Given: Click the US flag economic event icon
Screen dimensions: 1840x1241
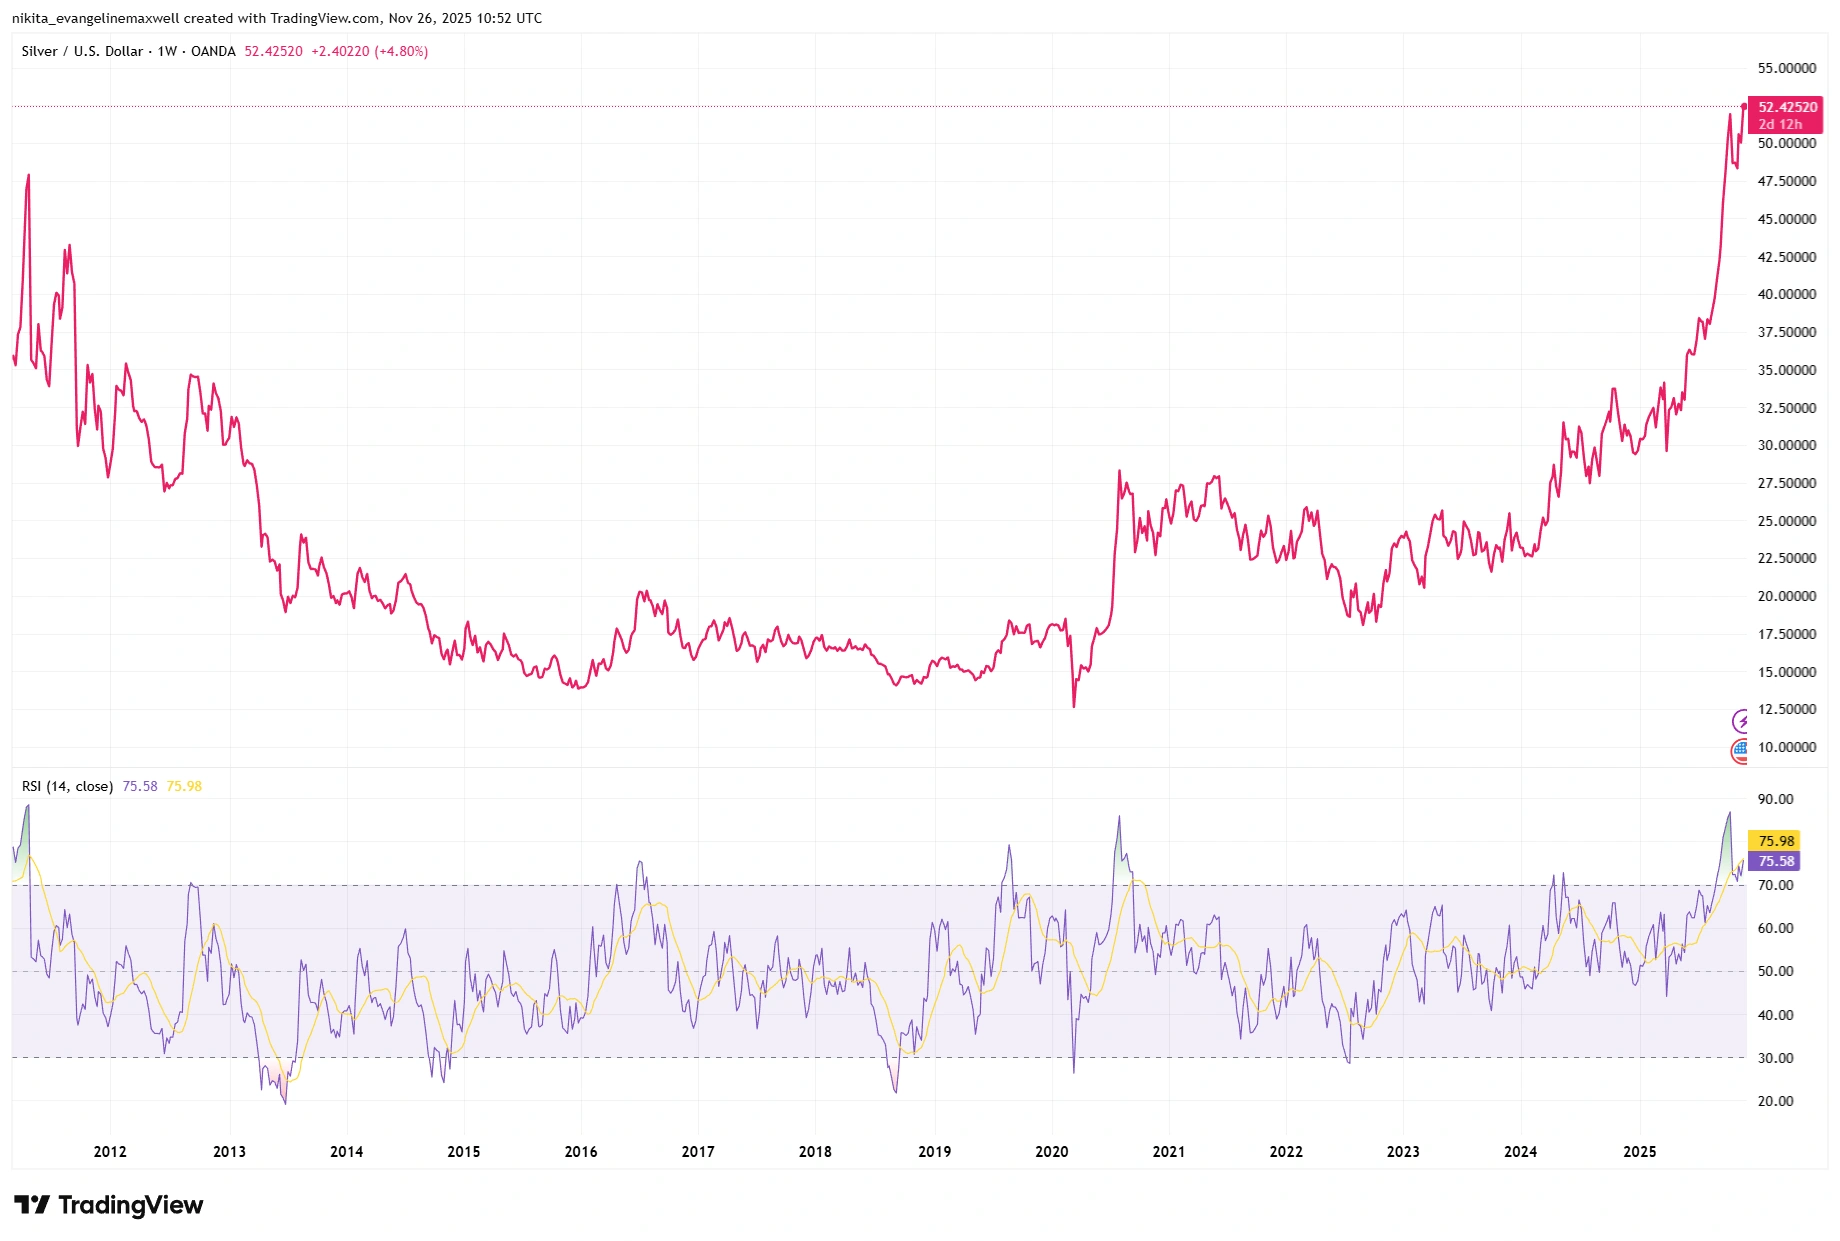Looking at the screenshot, I should 1740,750.
